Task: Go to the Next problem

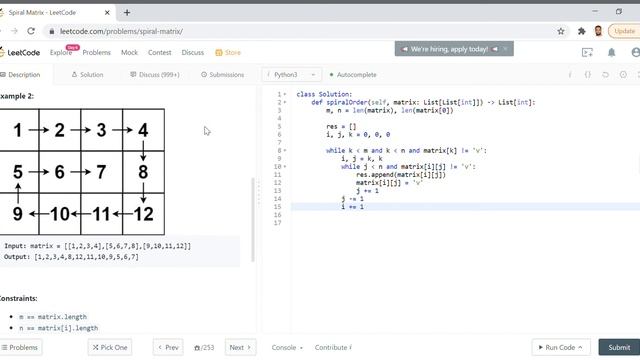Action: click(240, 347)
